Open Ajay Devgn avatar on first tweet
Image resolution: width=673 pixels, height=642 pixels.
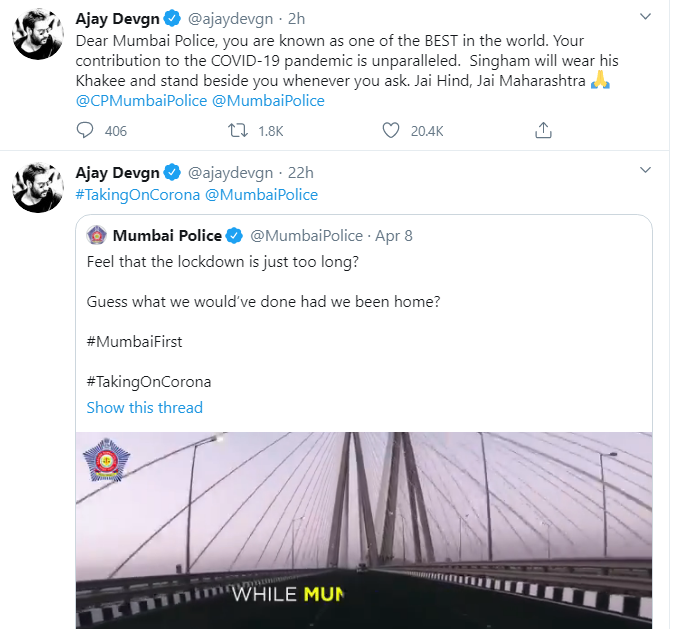pos(38,38)
